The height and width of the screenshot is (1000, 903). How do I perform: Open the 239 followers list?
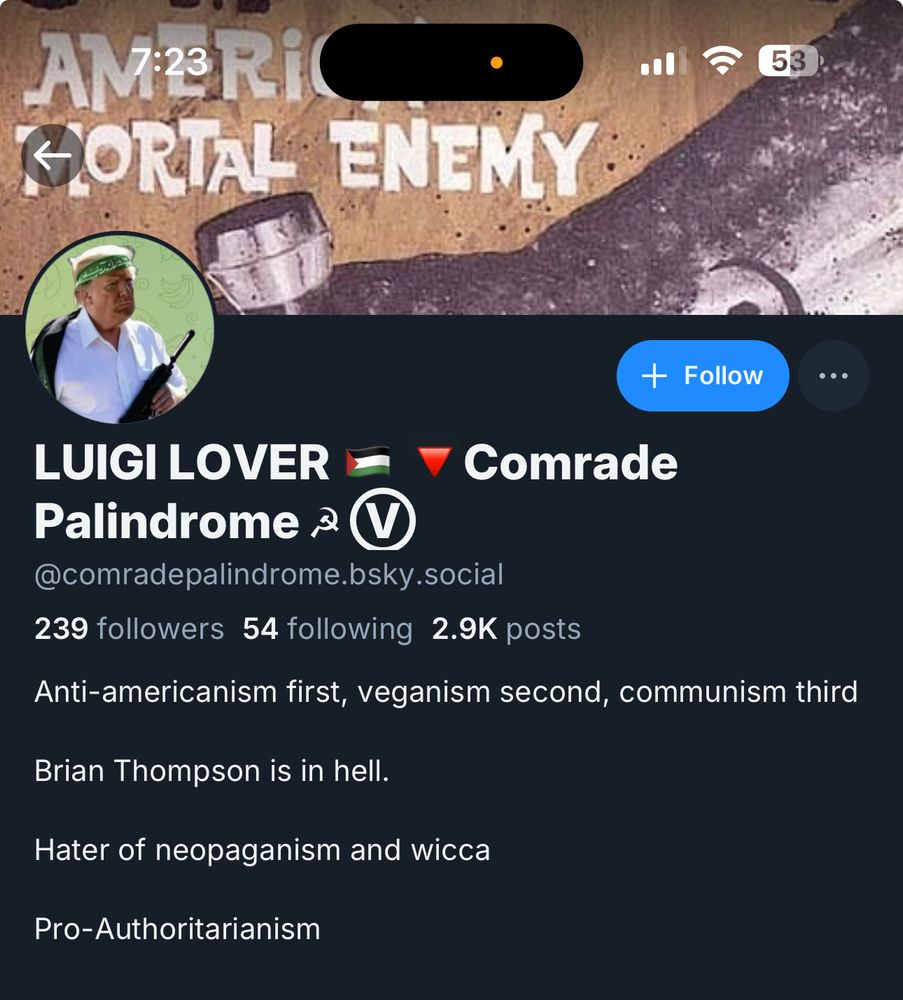pos(129,628)
